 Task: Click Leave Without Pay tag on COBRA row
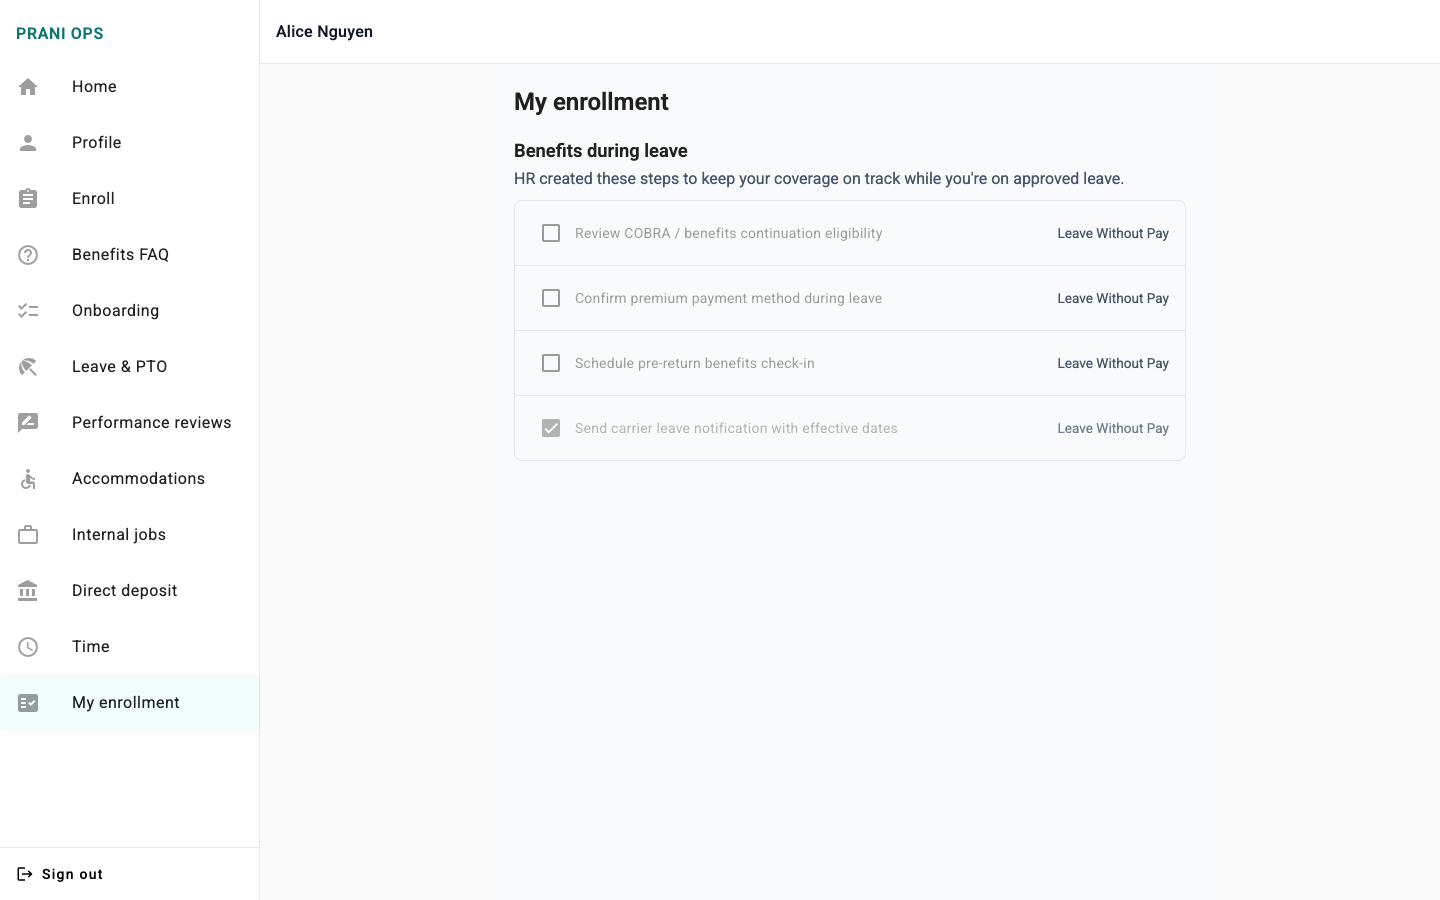click(1113, 233)
